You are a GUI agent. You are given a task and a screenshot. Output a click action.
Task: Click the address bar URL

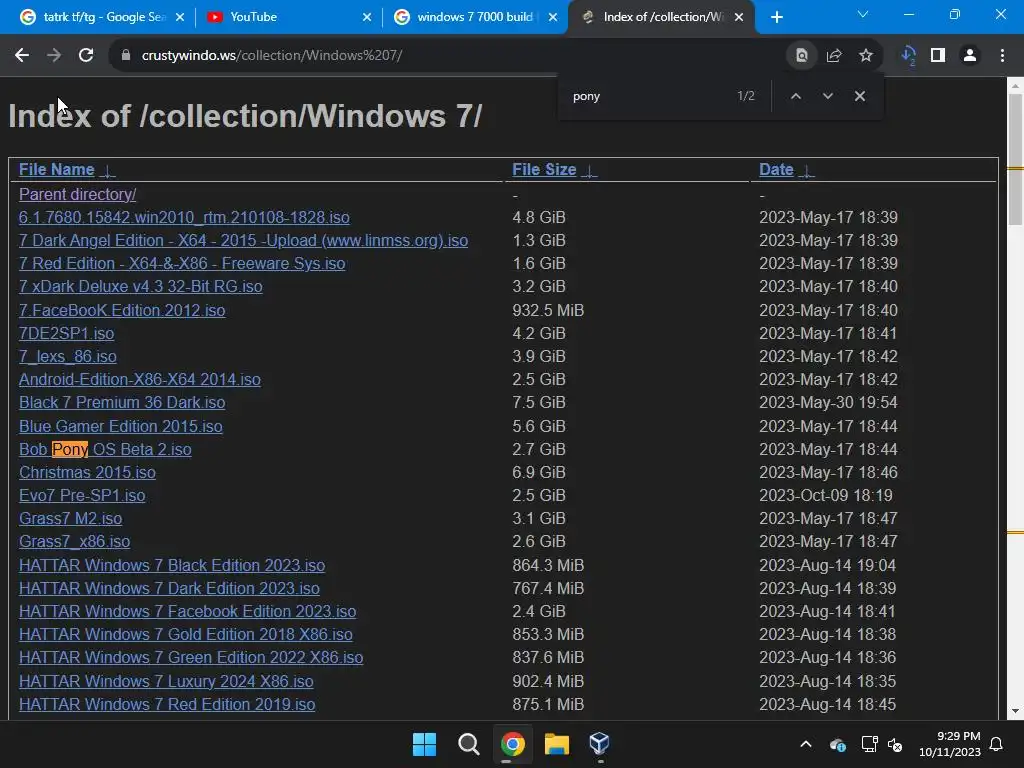click(x=272, y=56)
